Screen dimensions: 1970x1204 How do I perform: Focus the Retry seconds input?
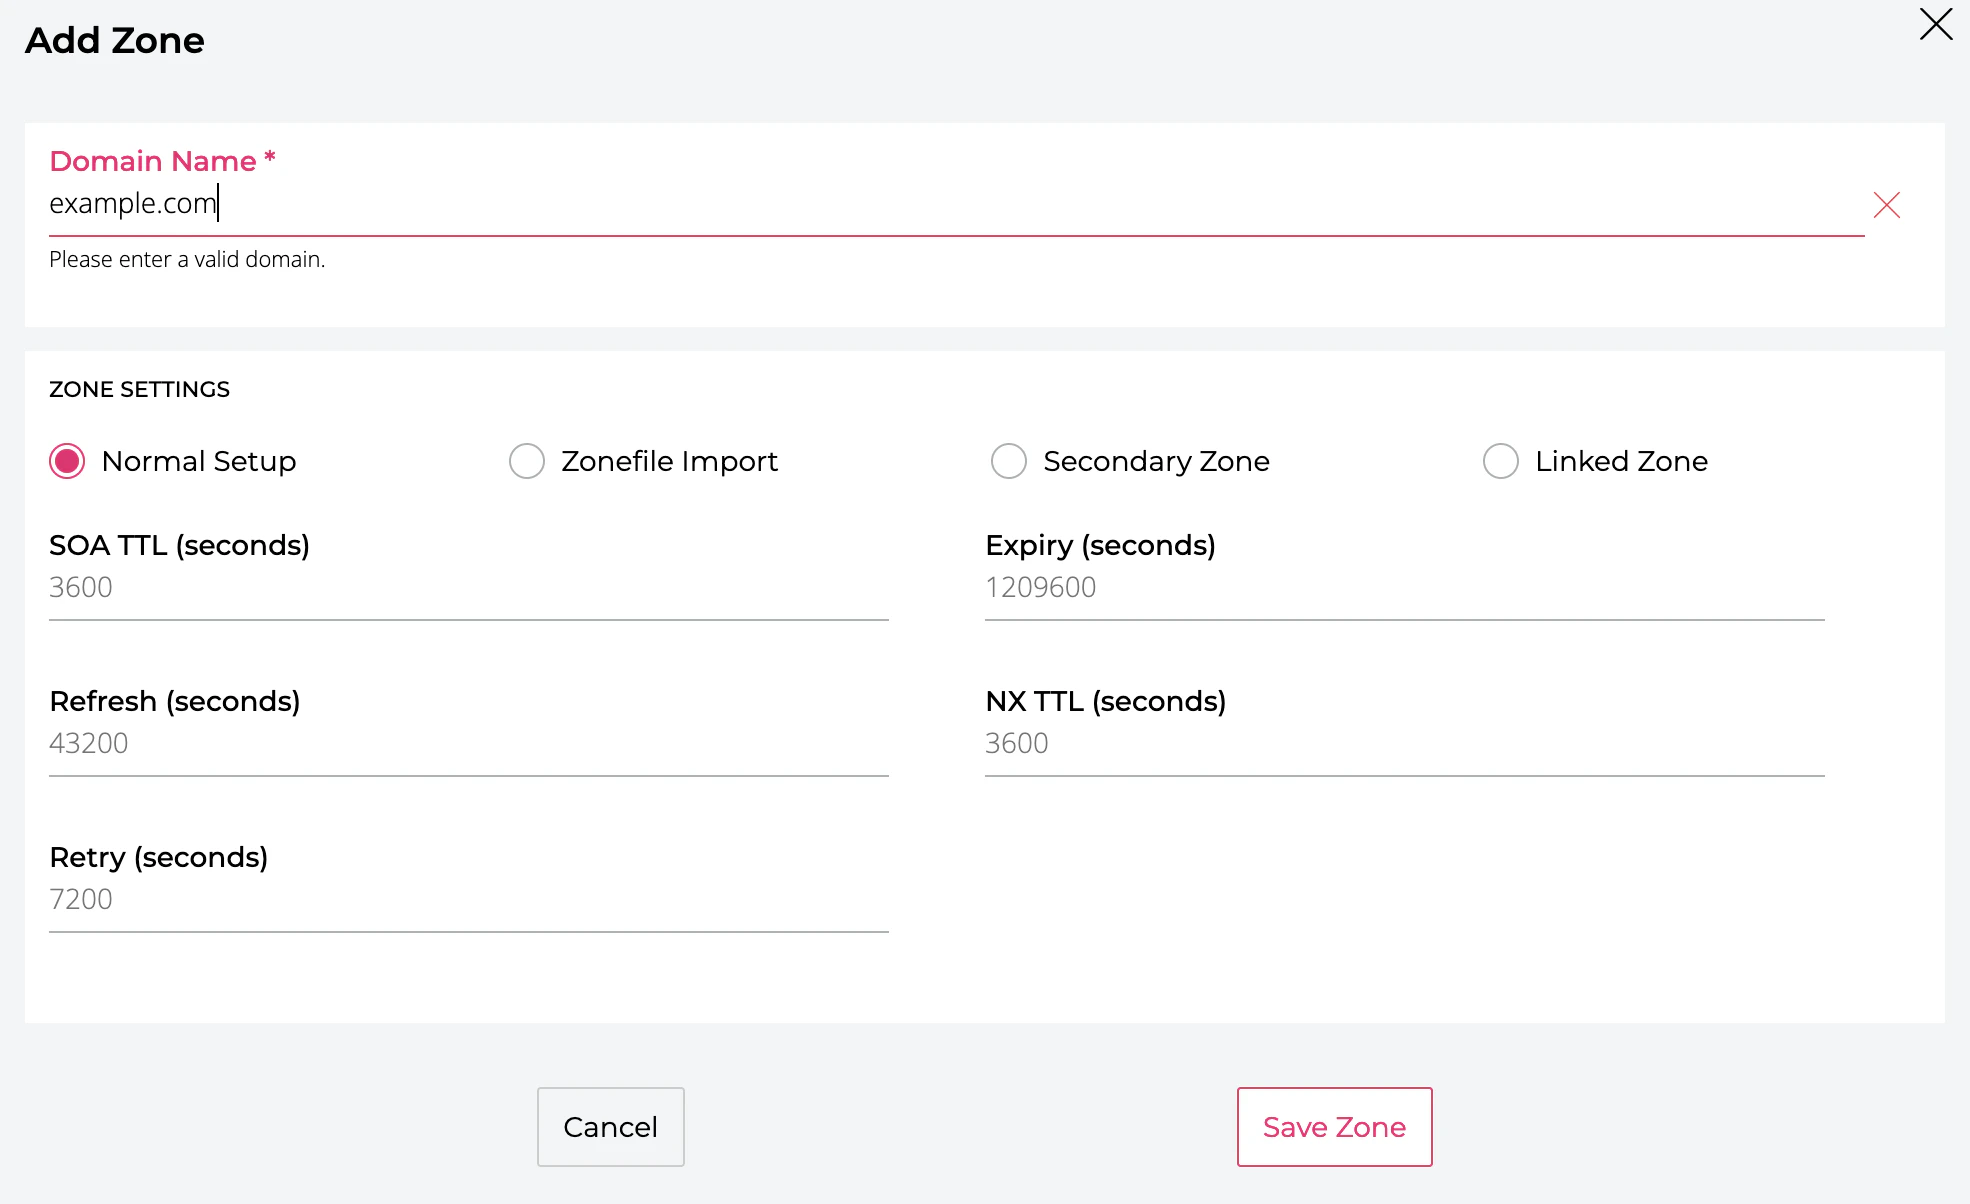pos(468,900)
